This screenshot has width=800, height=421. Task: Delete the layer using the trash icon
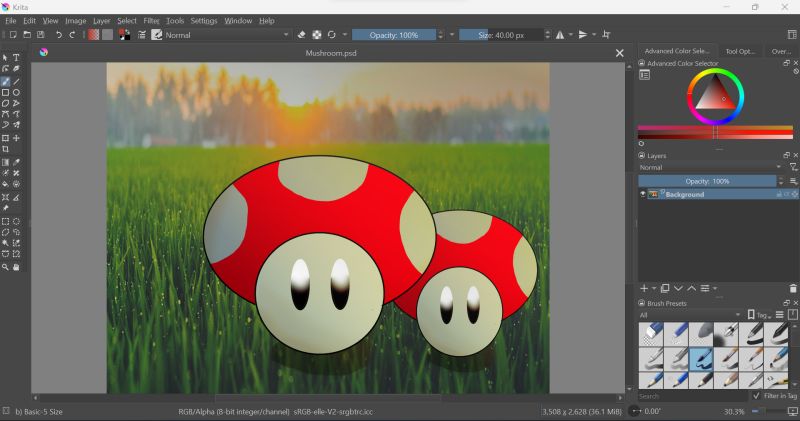[x=793, y=289]
